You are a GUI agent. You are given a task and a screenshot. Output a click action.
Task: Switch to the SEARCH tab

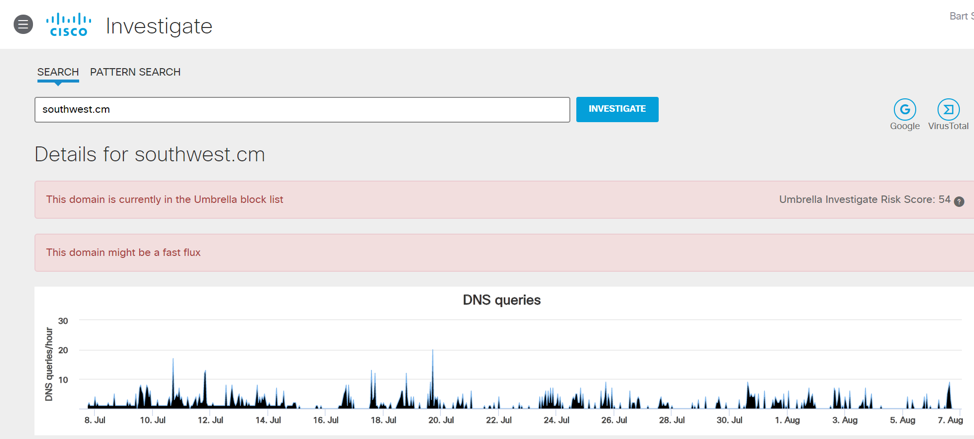point(58,72)
